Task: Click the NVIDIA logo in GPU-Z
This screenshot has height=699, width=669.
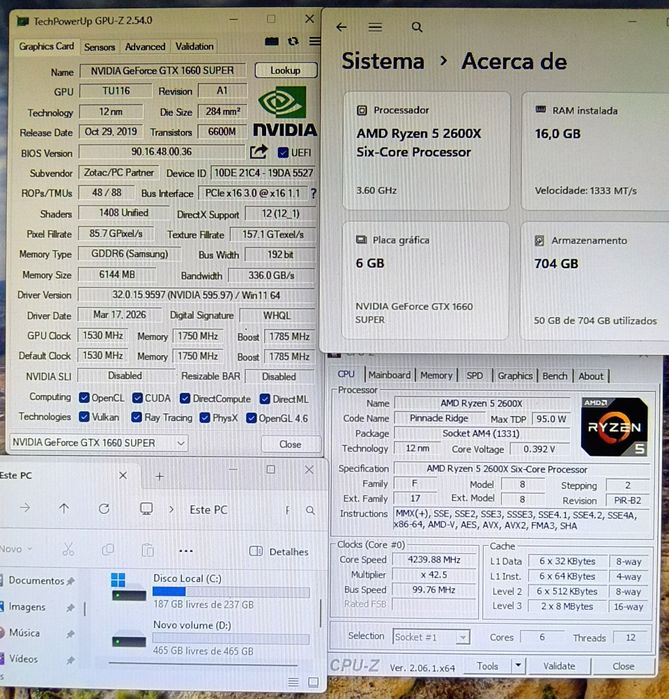Action: (285, 111)
